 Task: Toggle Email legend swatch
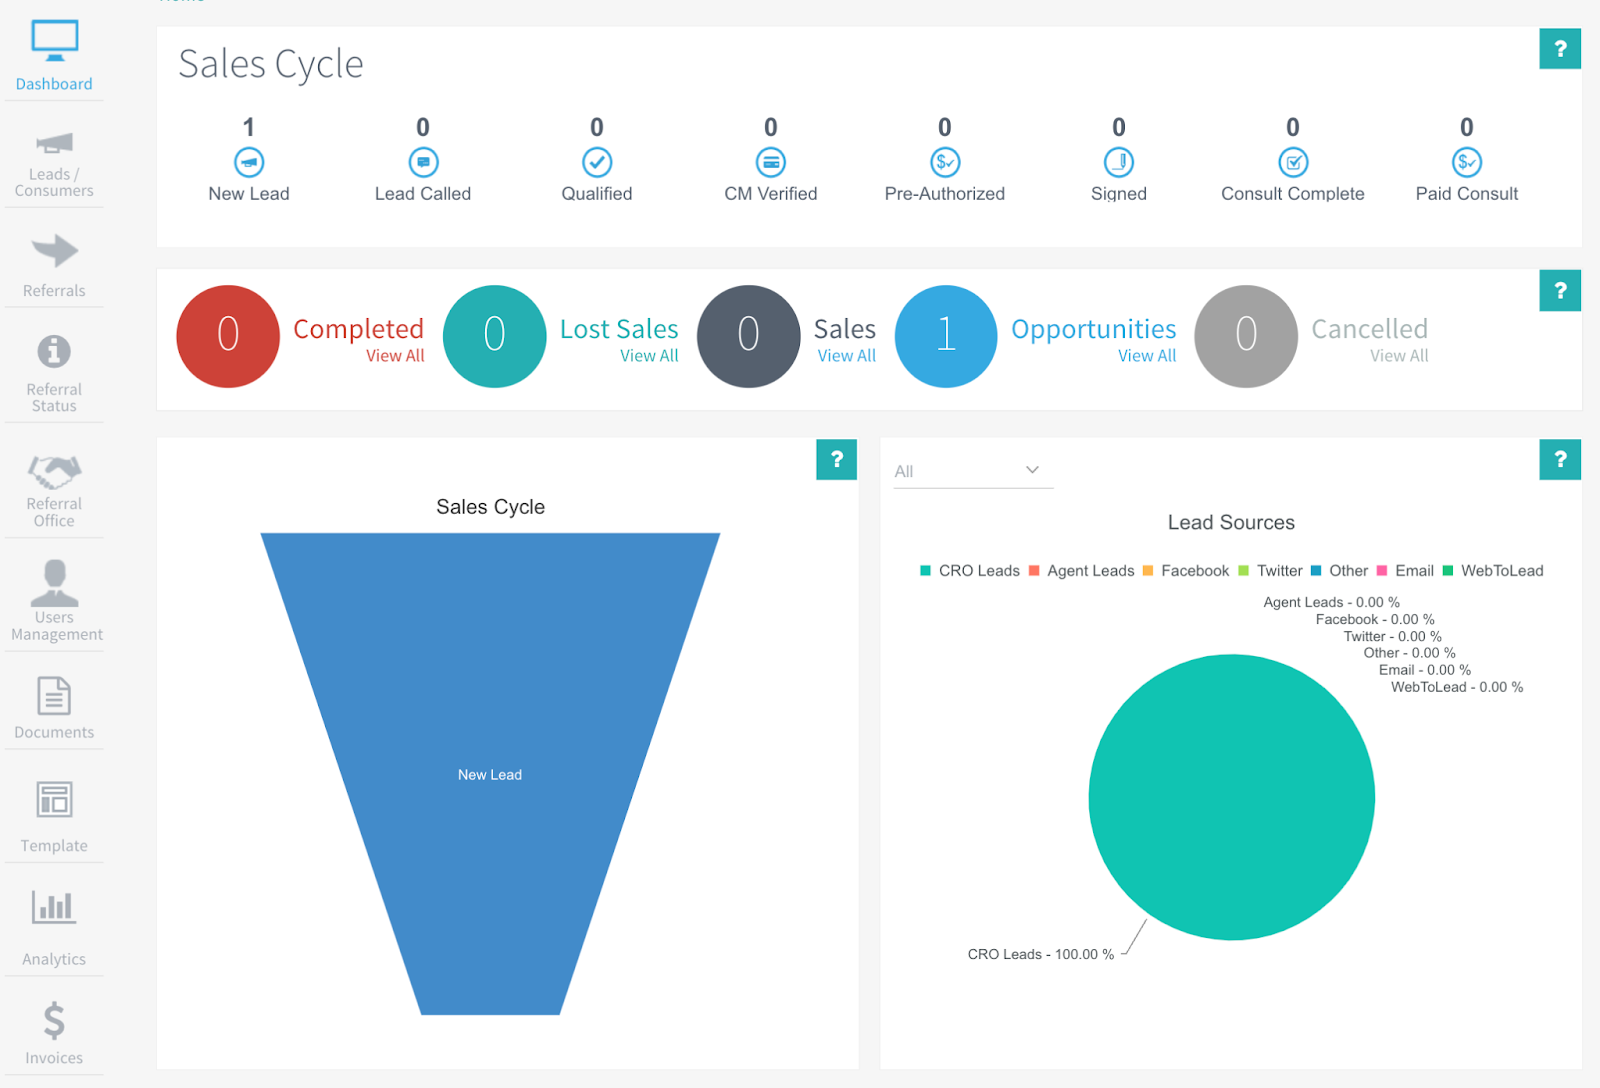click(1382, 571)
